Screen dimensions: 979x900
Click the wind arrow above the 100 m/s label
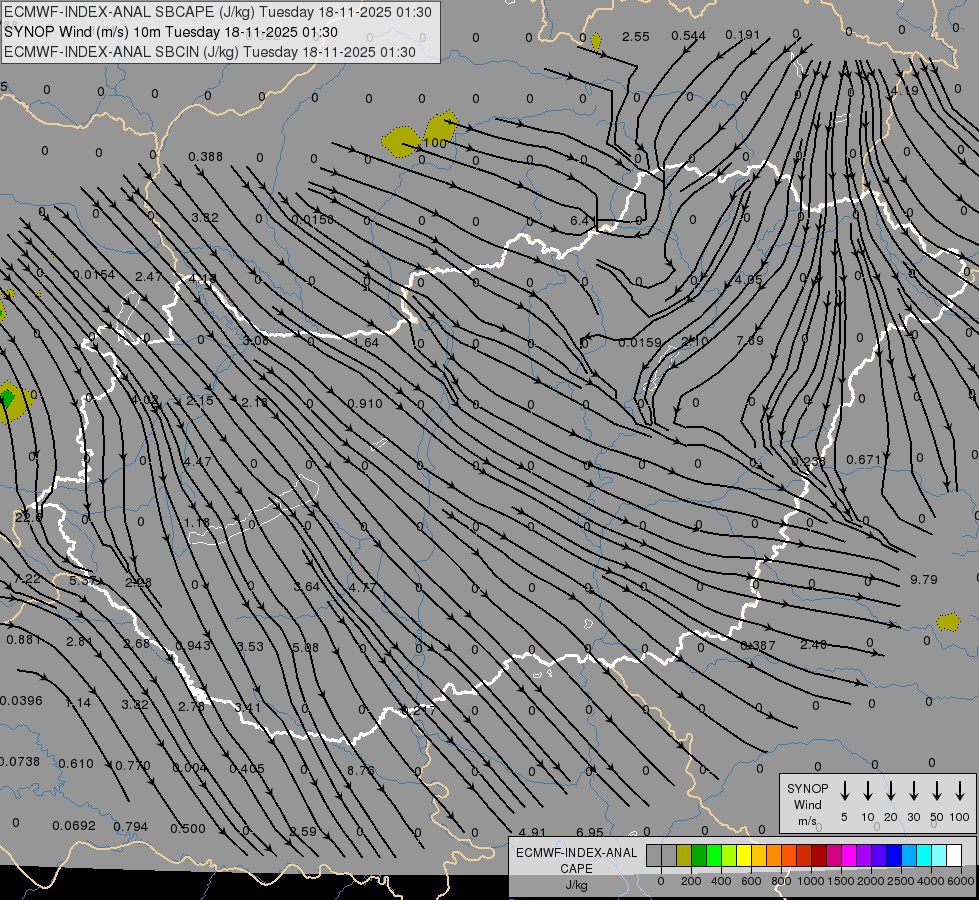coord(960,791)
